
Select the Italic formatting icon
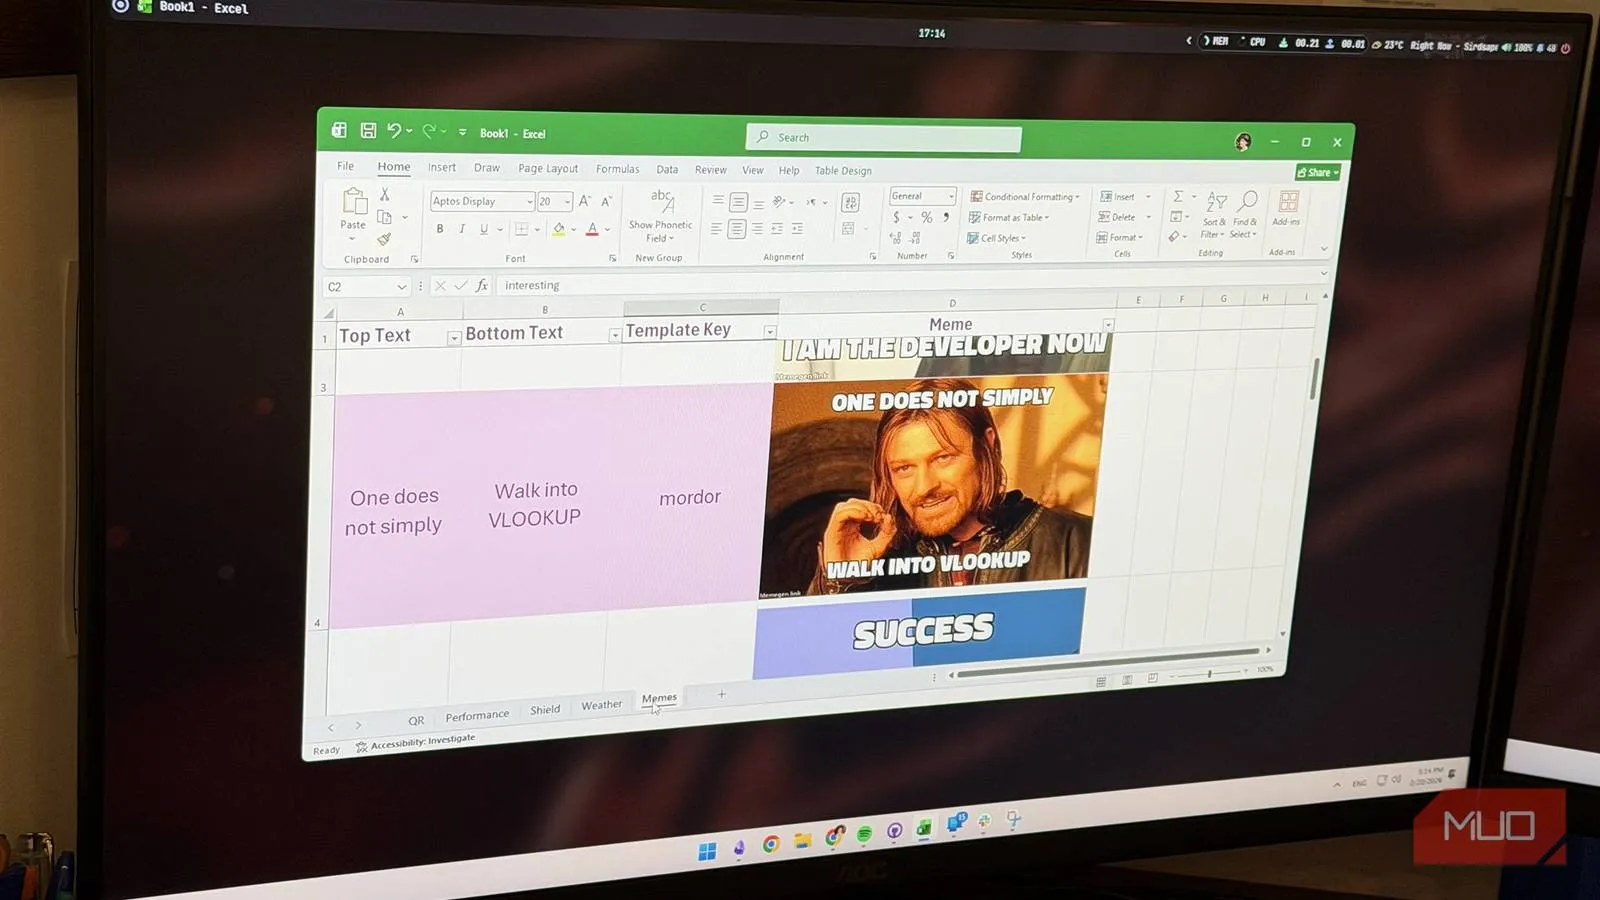(462, 228)
